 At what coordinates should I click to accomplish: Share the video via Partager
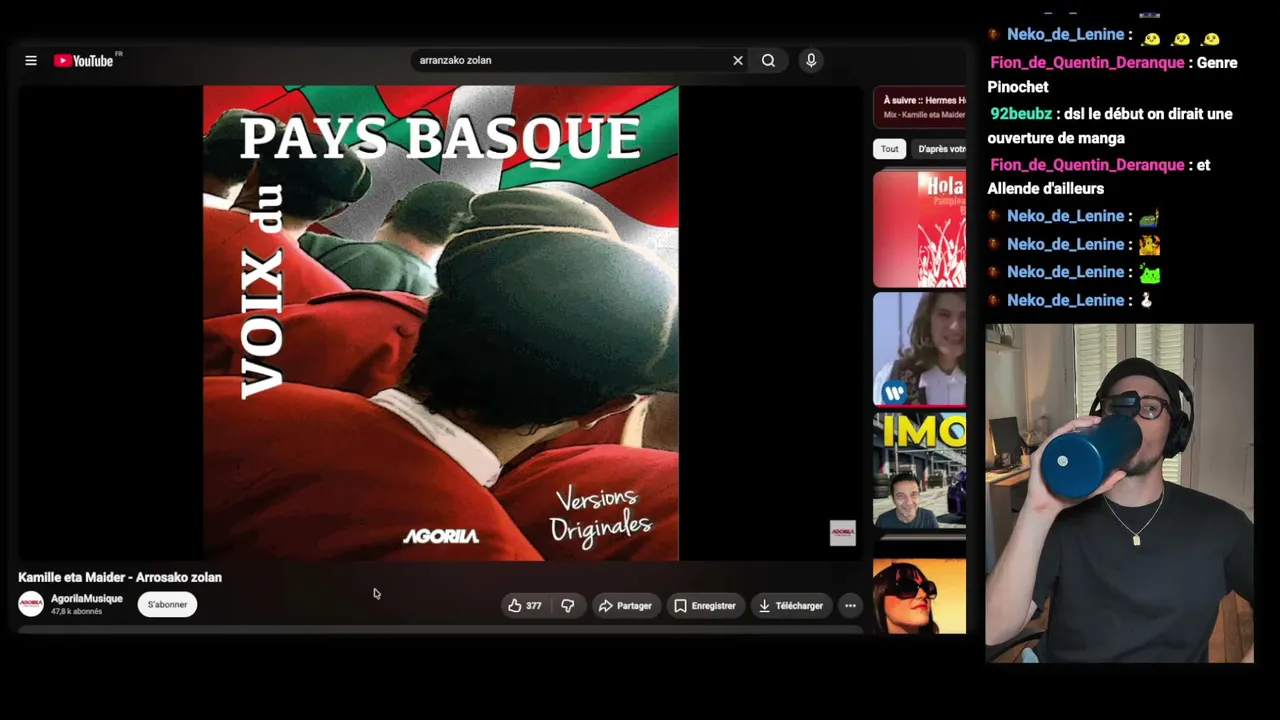[x=625, y=606]
